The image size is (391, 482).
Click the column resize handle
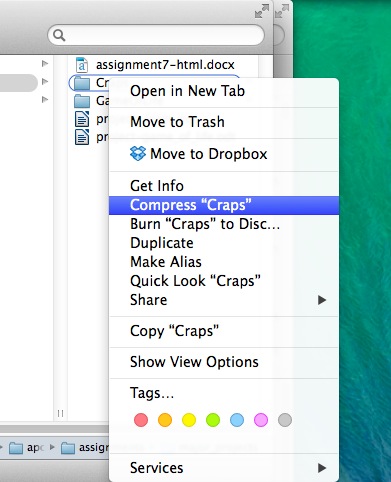[60, 413]
